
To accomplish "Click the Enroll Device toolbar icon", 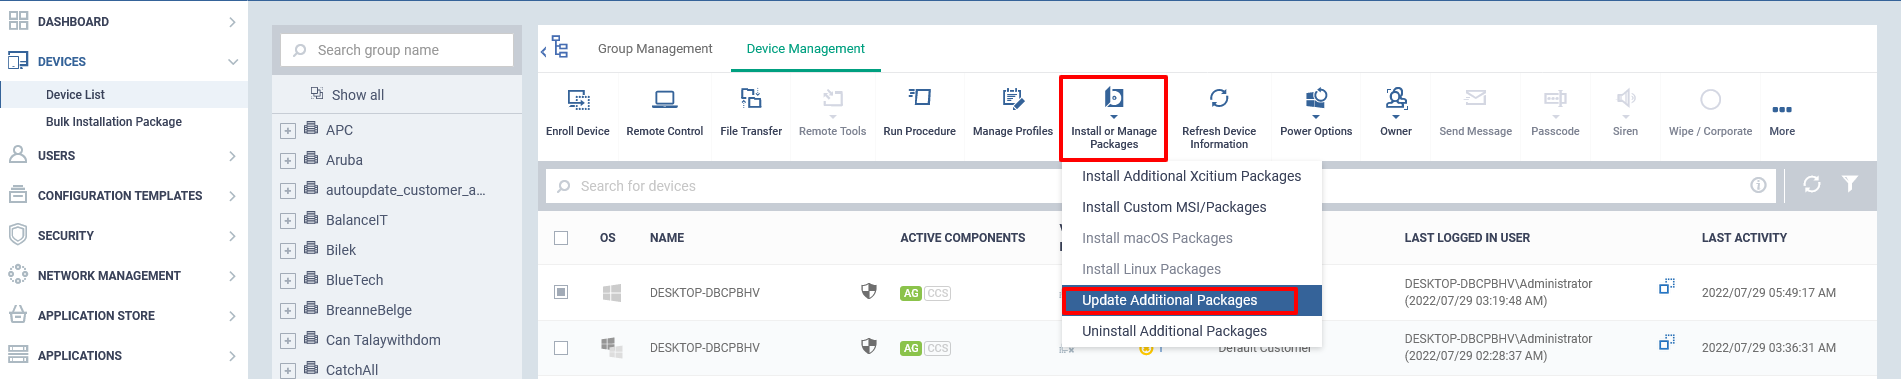I will pyautogui.click(x=578, y=99).
